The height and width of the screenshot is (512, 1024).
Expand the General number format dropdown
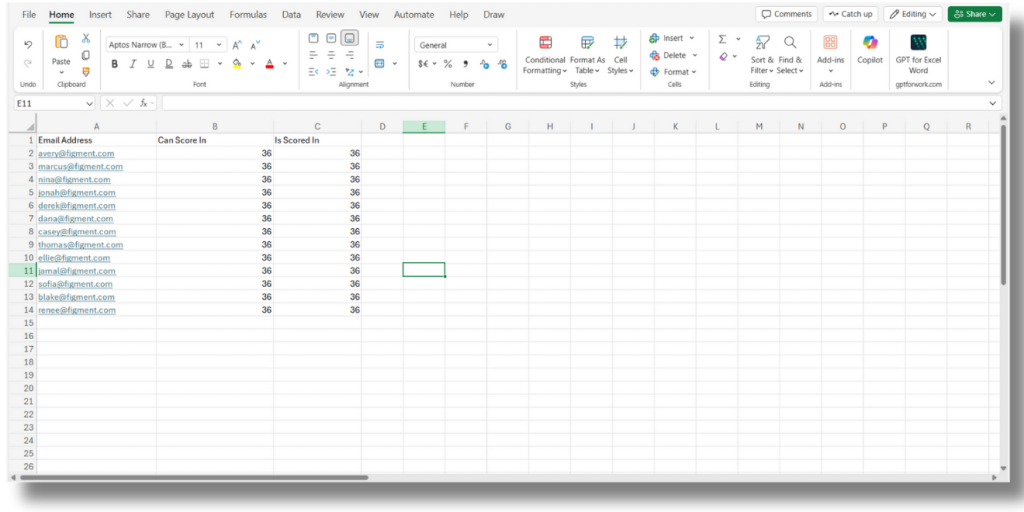click(490, 45)
